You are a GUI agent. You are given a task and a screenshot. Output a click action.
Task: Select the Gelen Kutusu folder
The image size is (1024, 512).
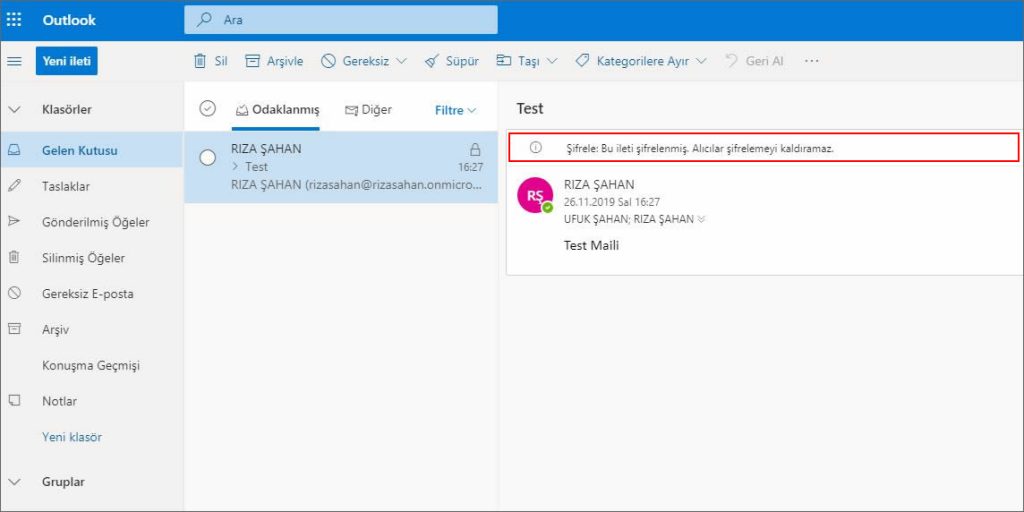pyautogui.click(x=91, y=150)
